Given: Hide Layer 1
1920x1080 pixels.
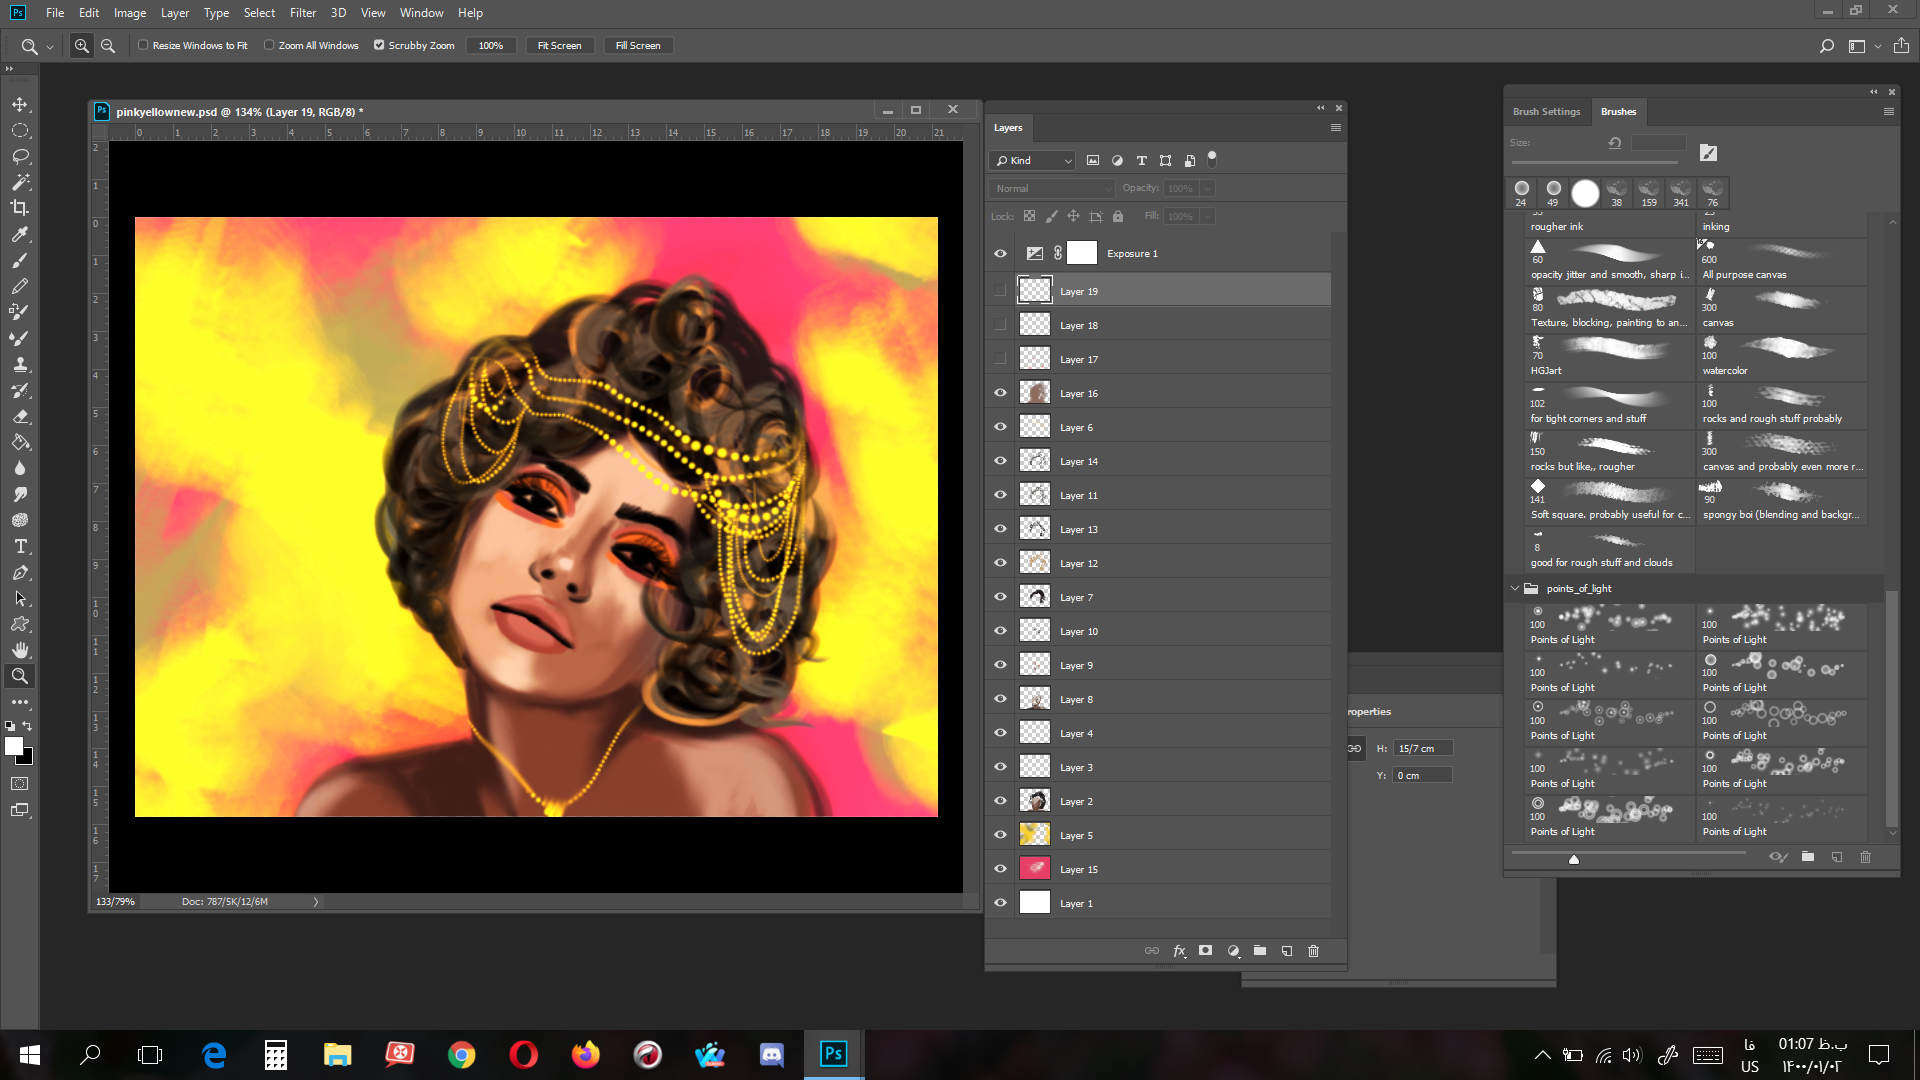Looking at the screenshot, I should coord(1000,903).
